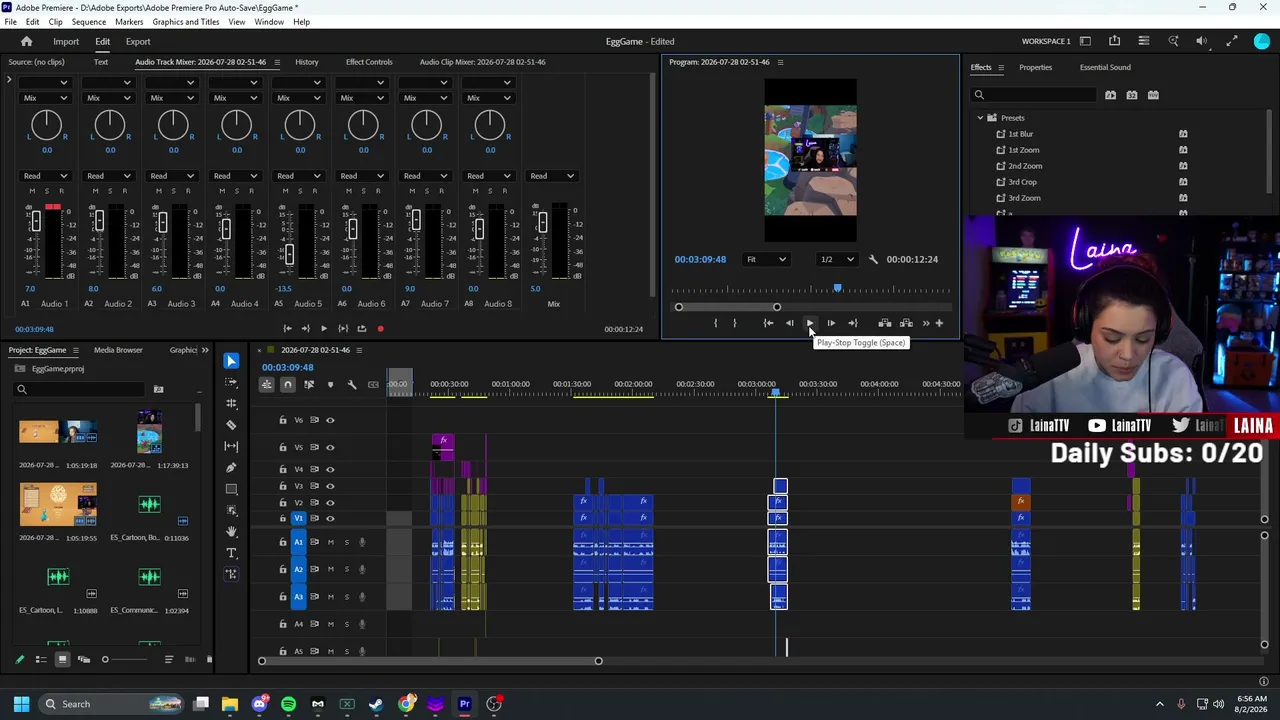This screenshot has height=720, width=1280.
Task: Switch to the History tab
Action: tap(307, 62)
